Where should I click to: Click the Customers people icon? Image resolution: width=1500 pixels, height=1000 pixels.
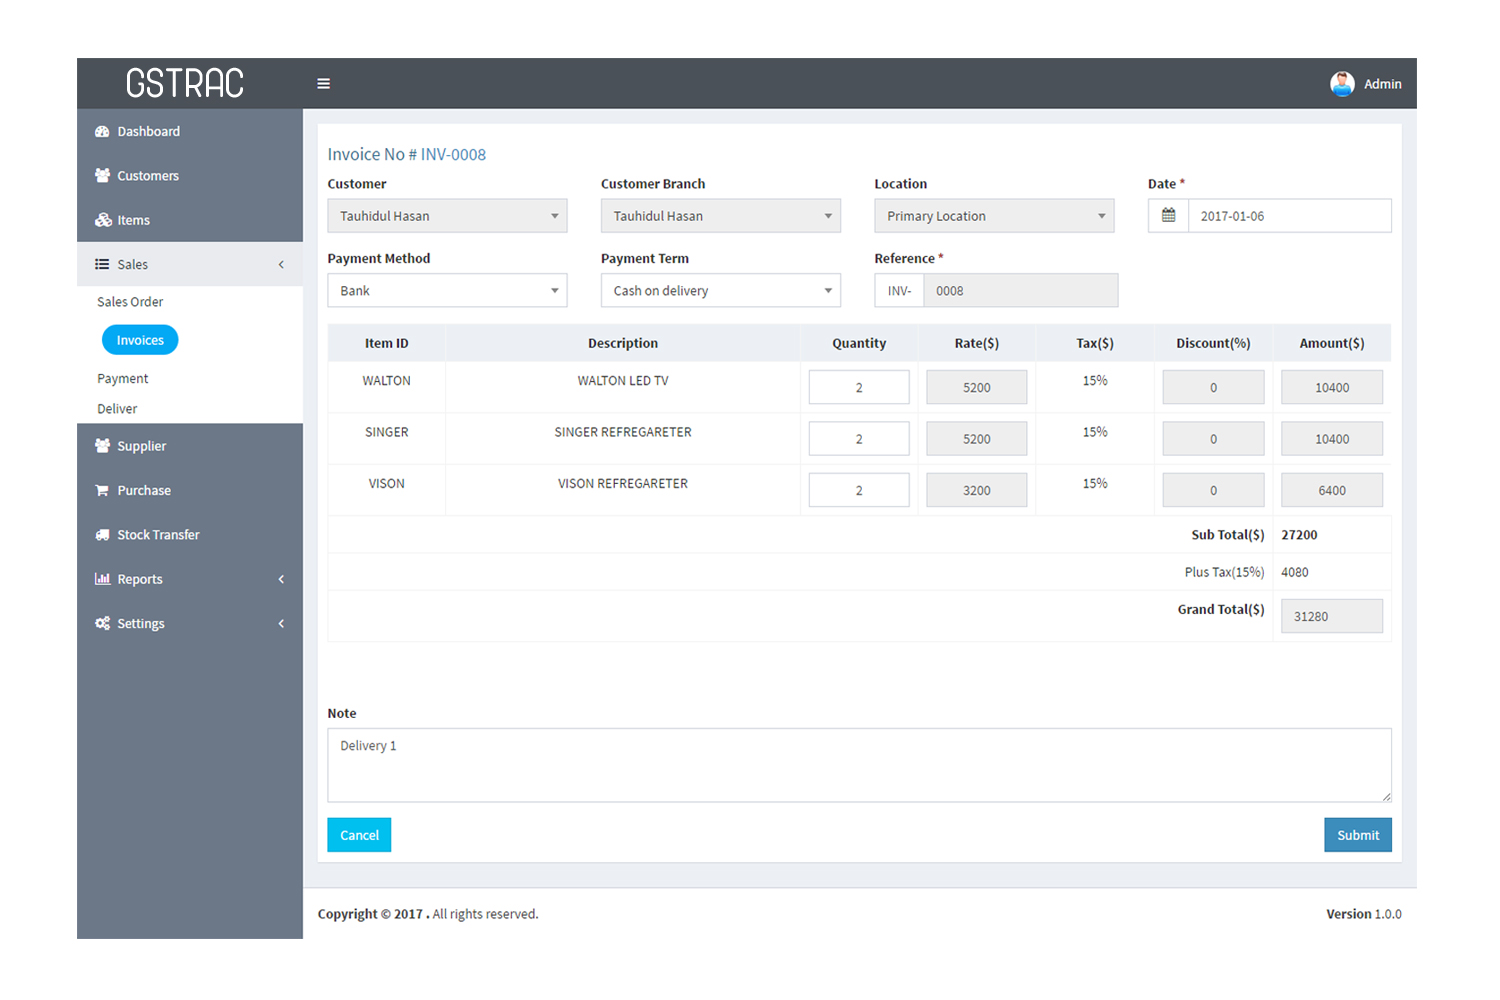tap(102, 175)
